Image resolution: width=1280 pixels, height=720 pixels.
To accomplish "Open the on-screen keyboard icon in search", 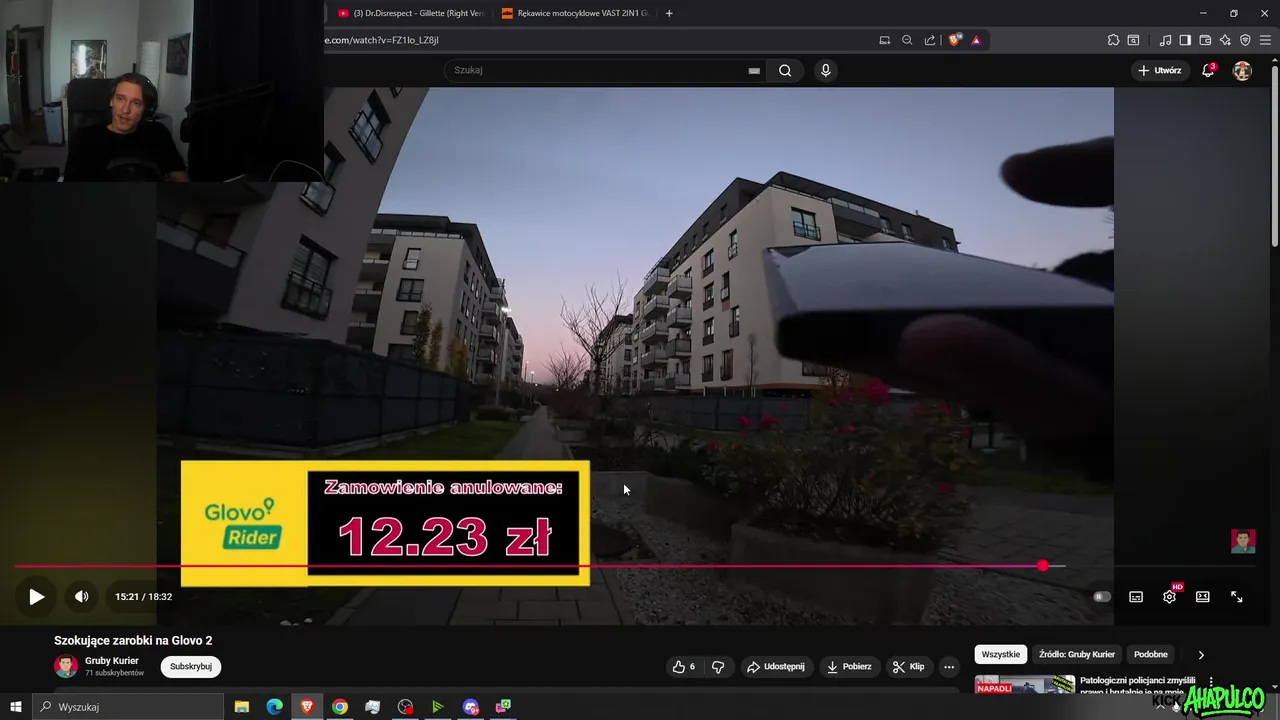I will [x=754, y=71].
